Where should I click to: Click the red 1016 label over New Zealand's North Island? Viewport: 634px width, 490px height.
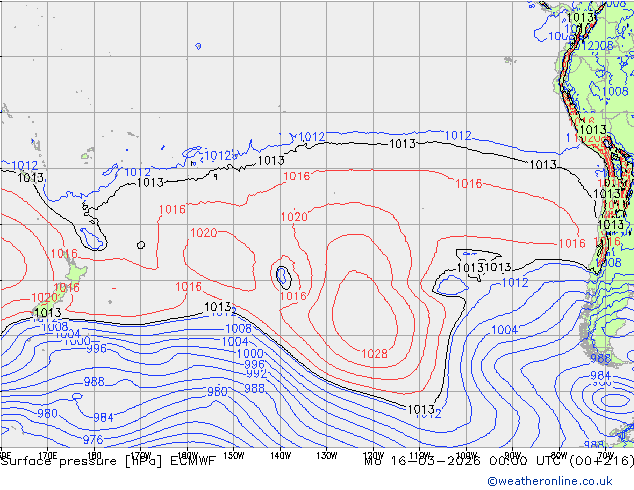(x=64, y=254)
